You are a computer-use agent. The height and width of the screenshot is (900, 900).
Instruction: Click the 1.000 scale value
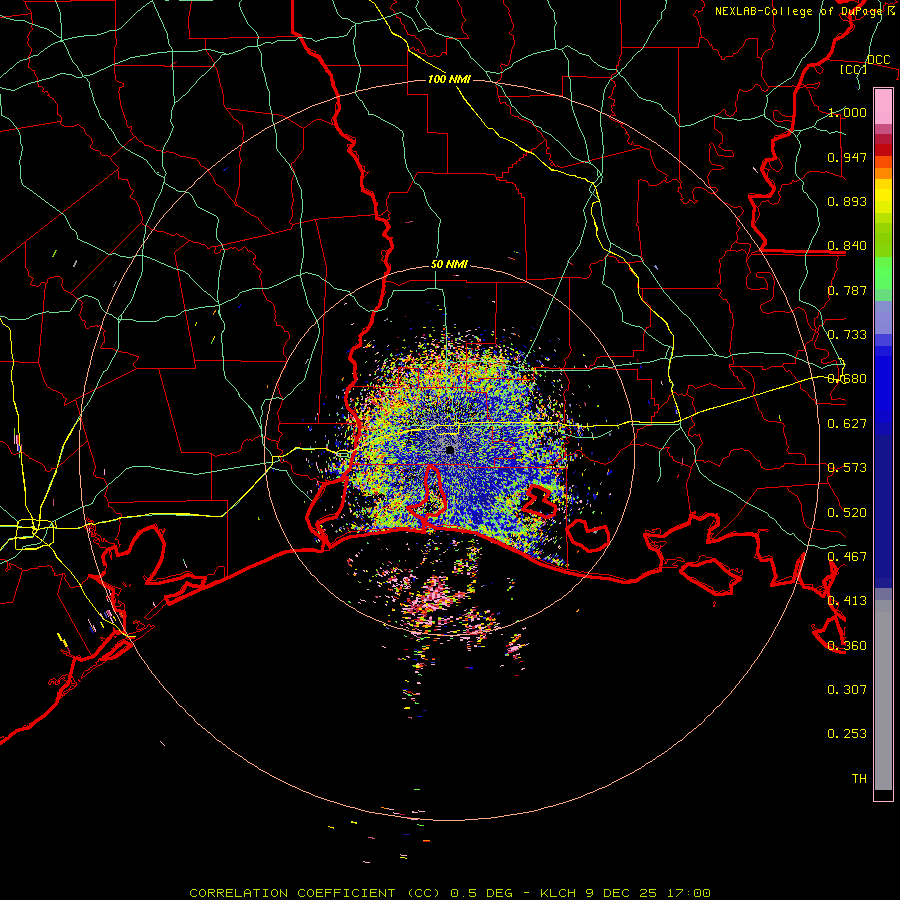click(x=847, y=112)
